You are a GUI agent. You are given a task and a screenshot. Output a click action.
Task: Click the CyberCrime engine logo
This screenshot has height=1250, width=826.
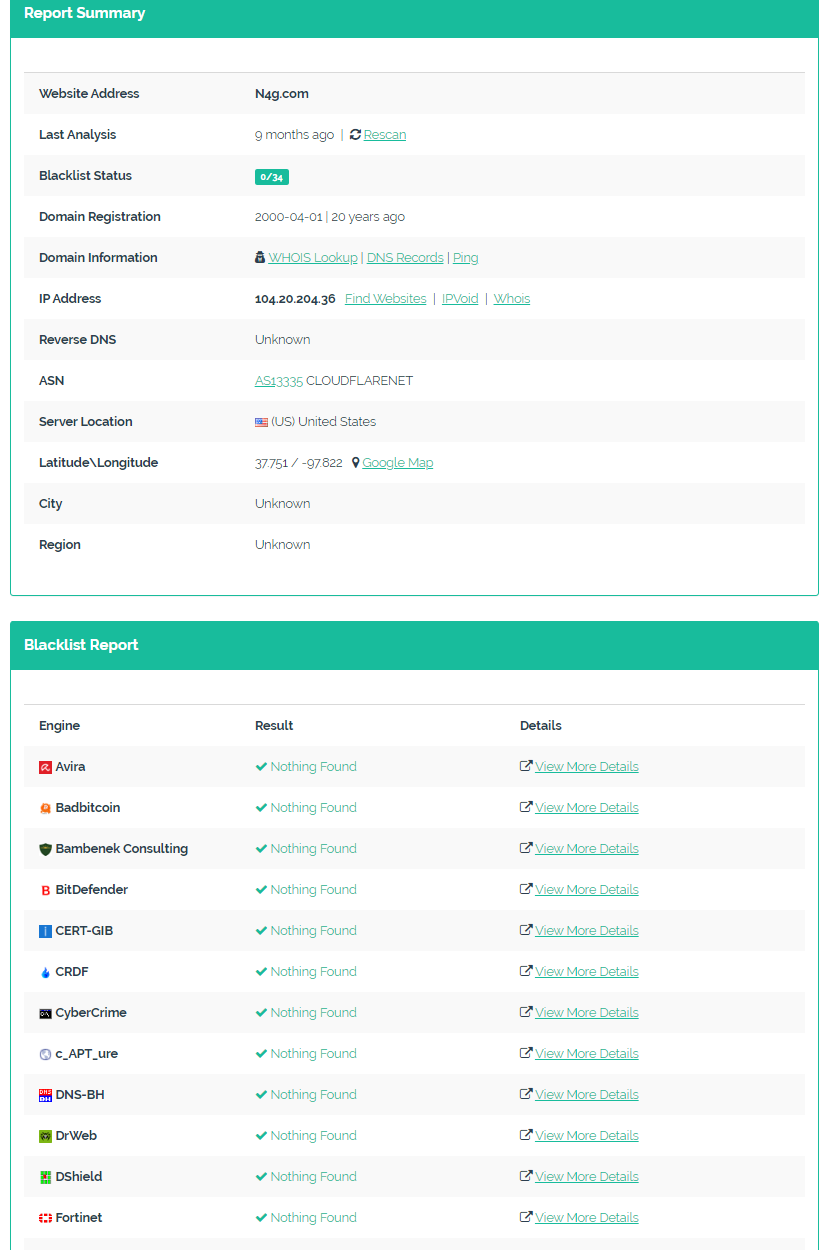pyautogui.click(x=45, y=1013)
